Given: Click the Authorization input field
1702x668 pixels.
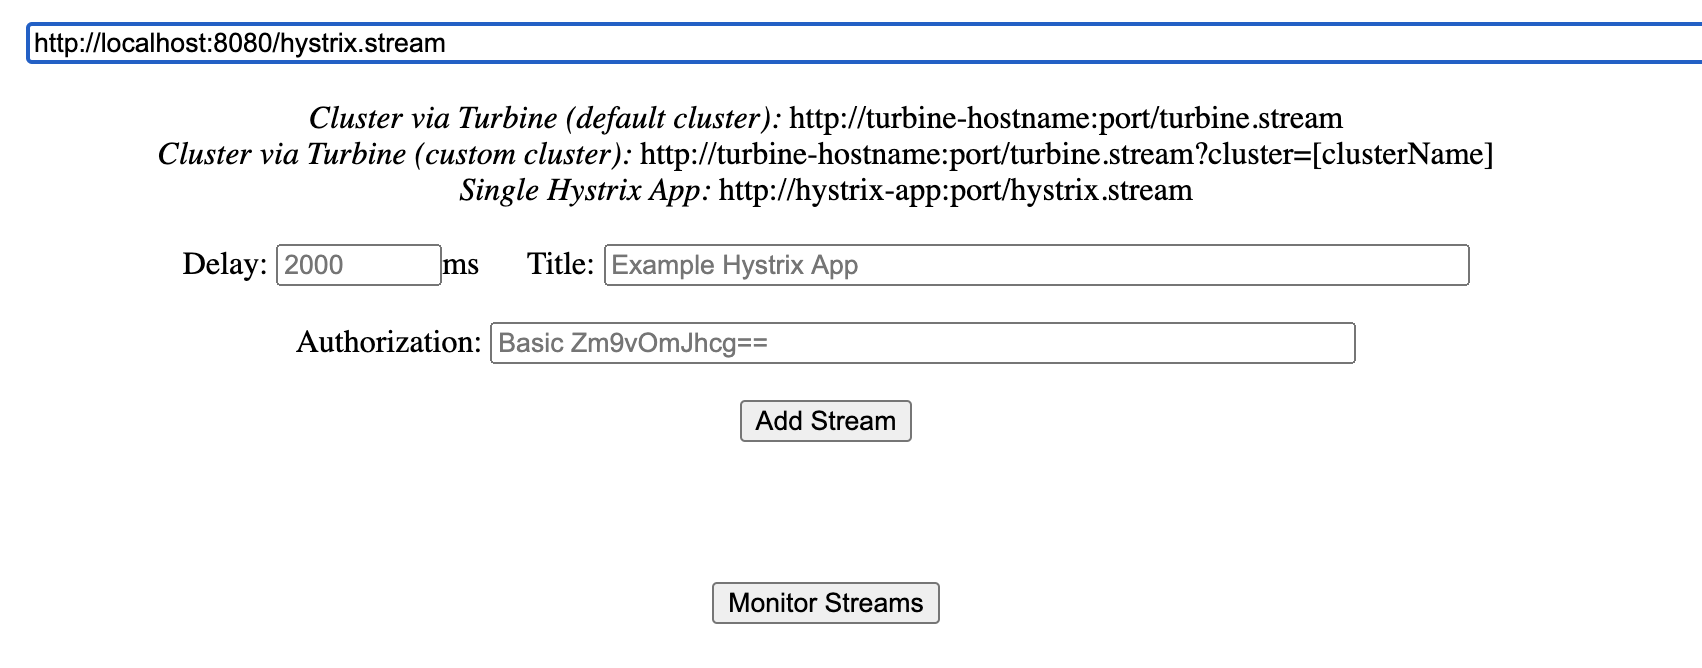Looking at the screenshot, I should [x=922, y=343].
